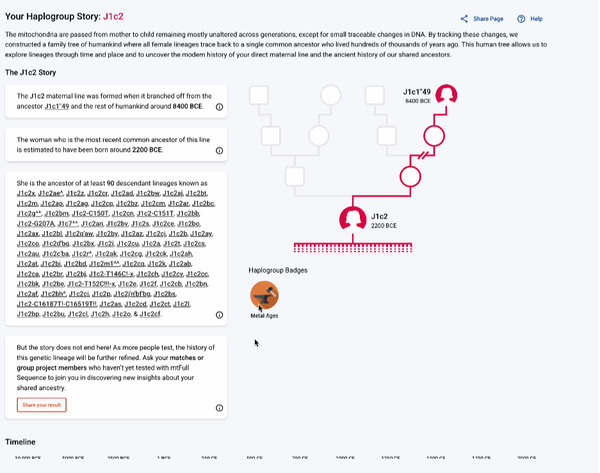Click the red circle node above J1c2
This screenshot has width=600, height=473.
[x=410, y=176]
